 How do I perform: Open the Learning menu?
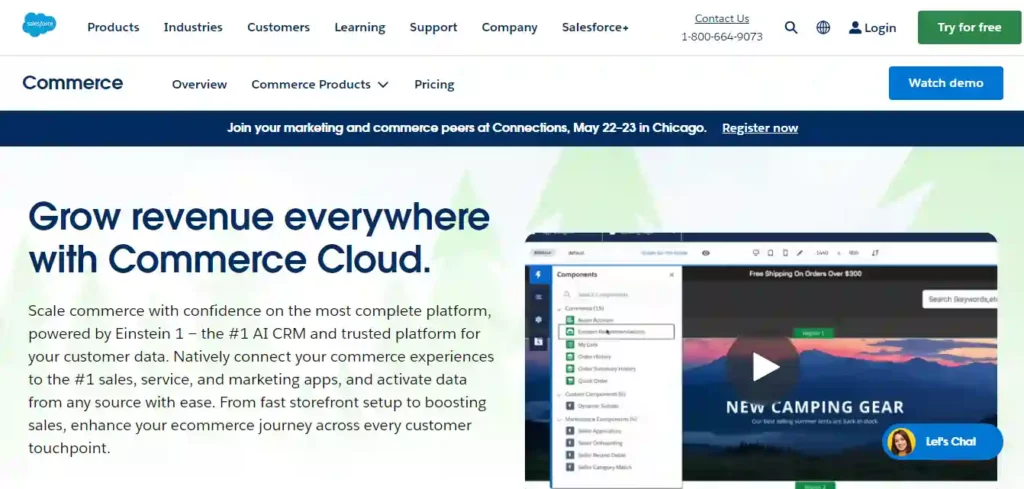coord(360,27)
